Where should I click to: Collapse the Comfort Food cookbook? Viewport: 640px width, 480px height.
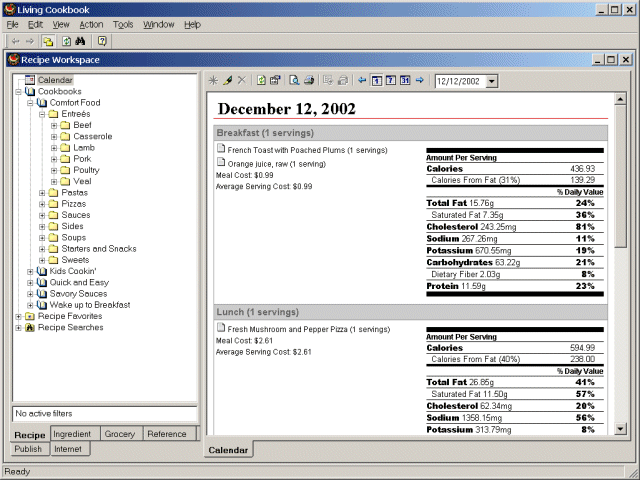[30, 103]
